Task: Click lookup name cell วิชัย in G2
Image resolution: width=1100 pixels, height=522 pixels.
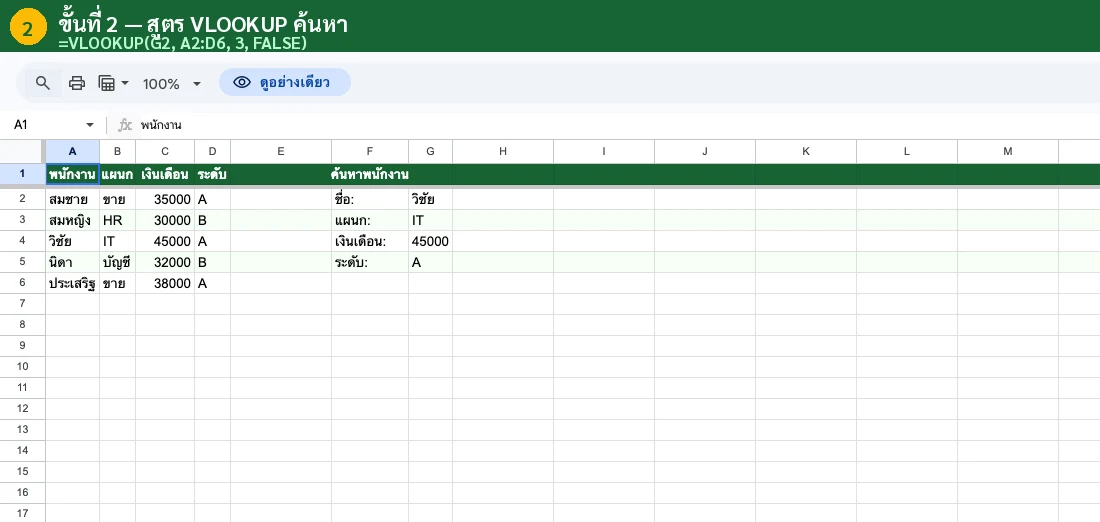Action: (430, 199)
